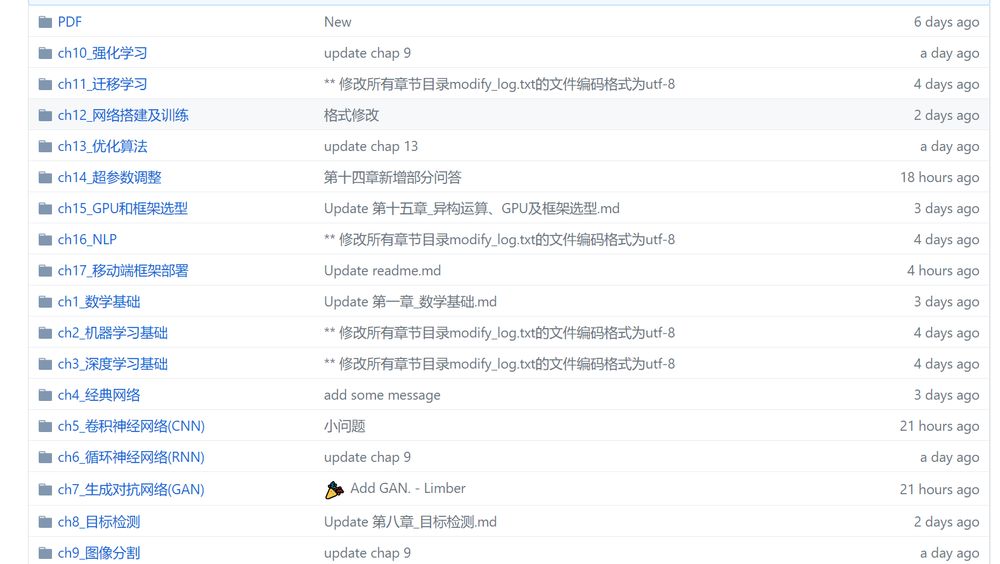
Task: Open the PDF folder
Action: pyautogui.click(x=70, y=22)
